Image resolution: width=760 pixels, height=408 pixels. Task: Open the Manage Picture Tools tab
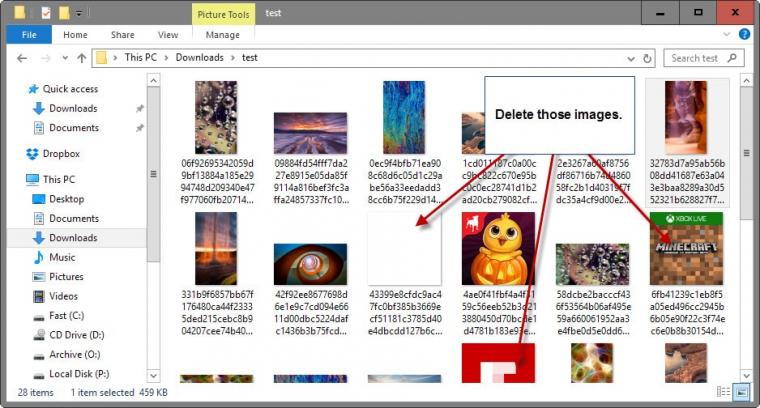point(222,35)
